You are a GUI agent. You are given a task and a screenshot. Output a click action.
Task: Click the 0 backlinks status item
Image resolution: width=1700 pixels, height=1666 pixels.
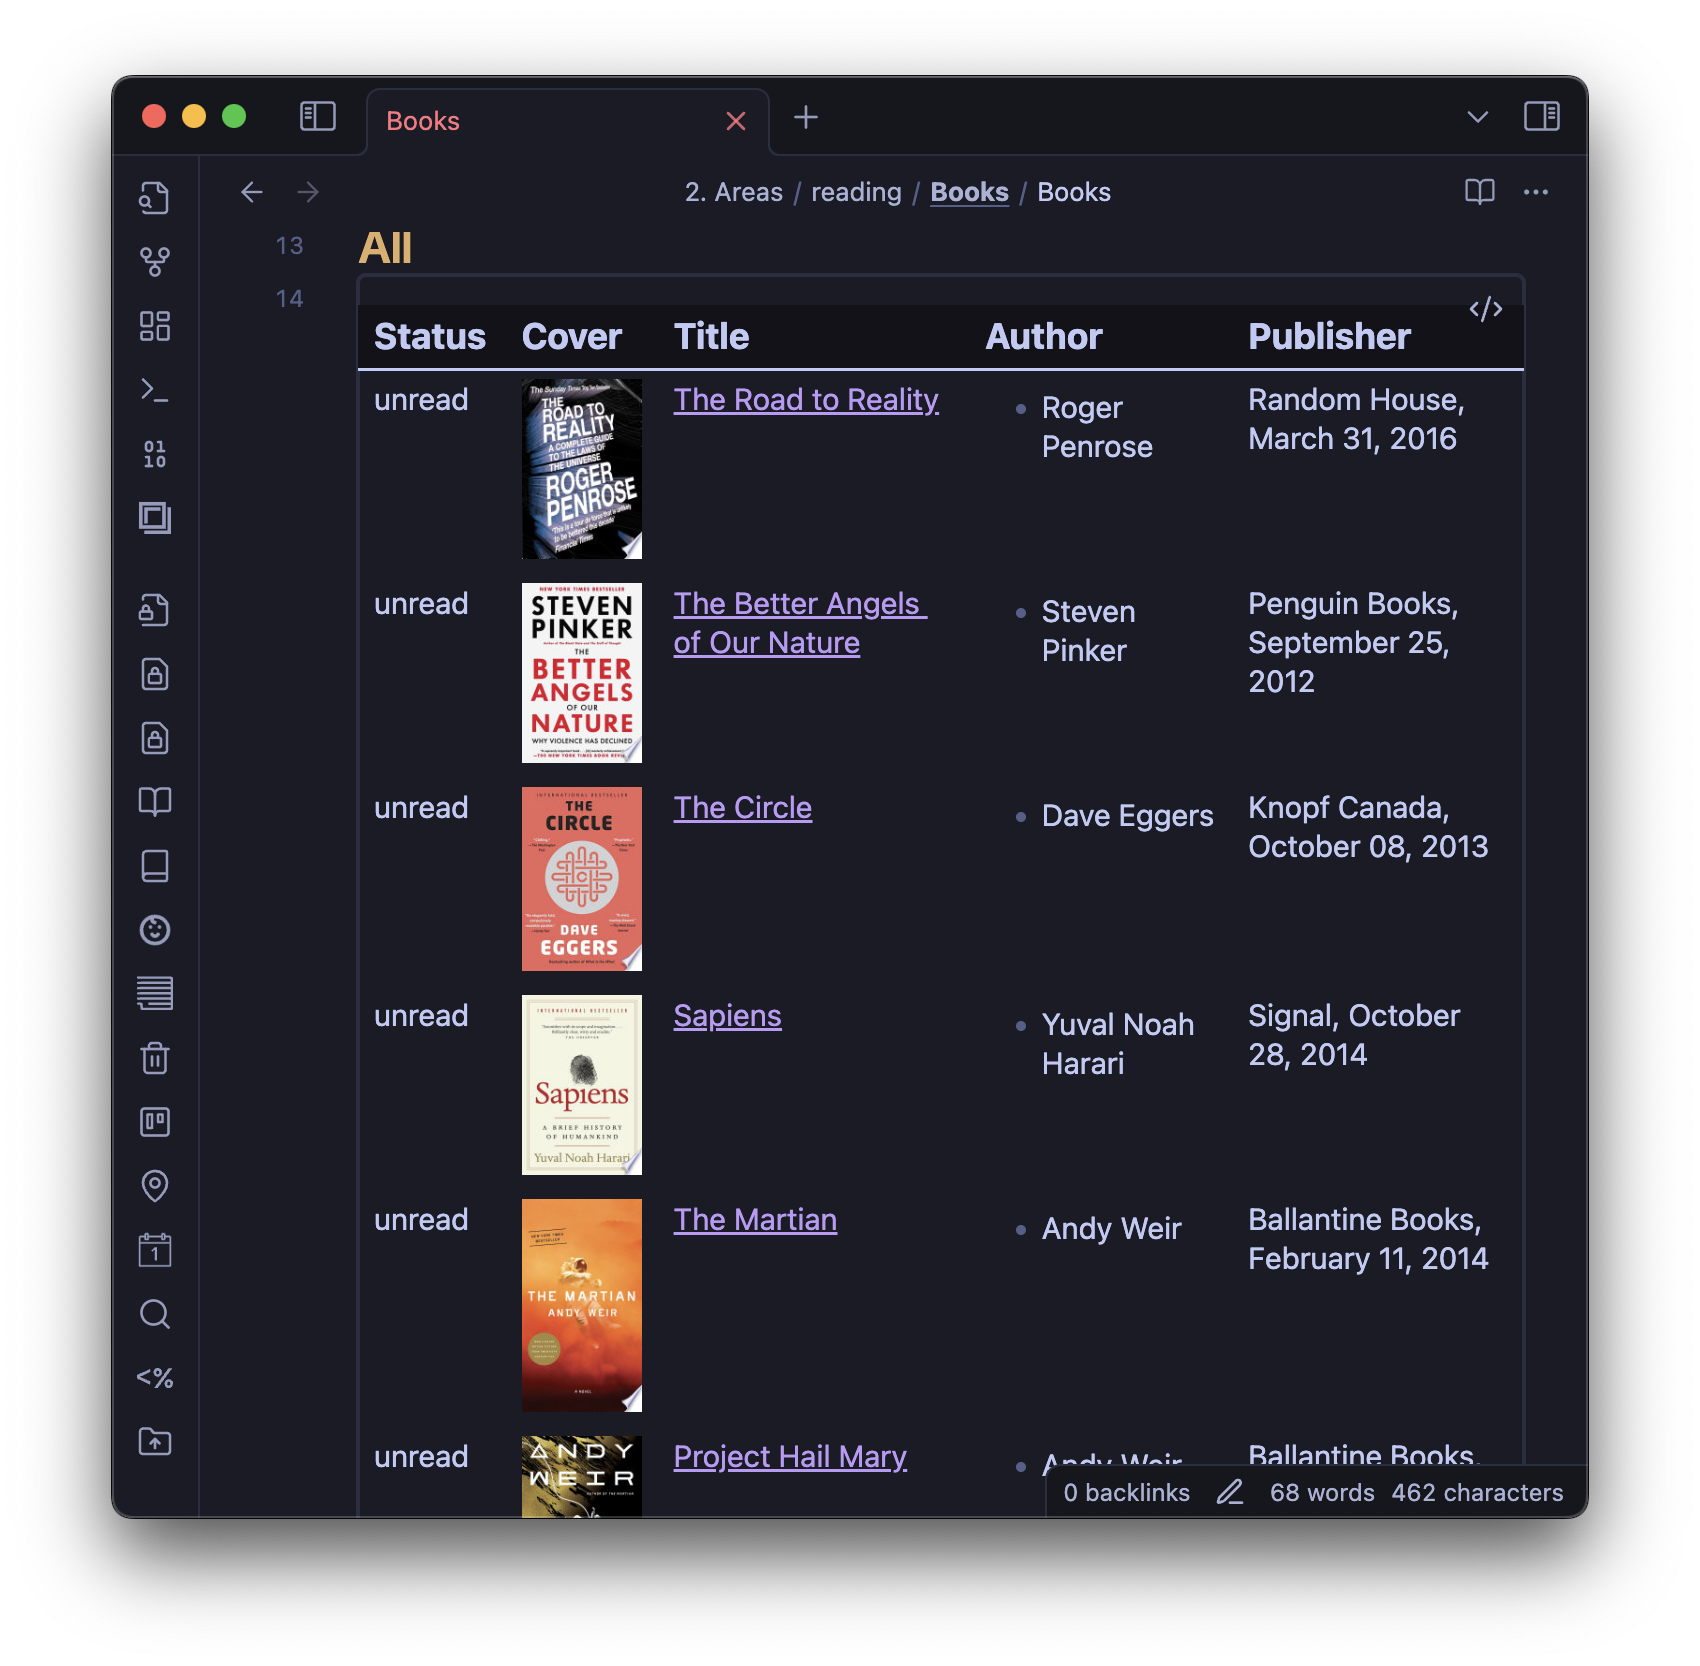pyautogui.click(x=1126, y=1492)
